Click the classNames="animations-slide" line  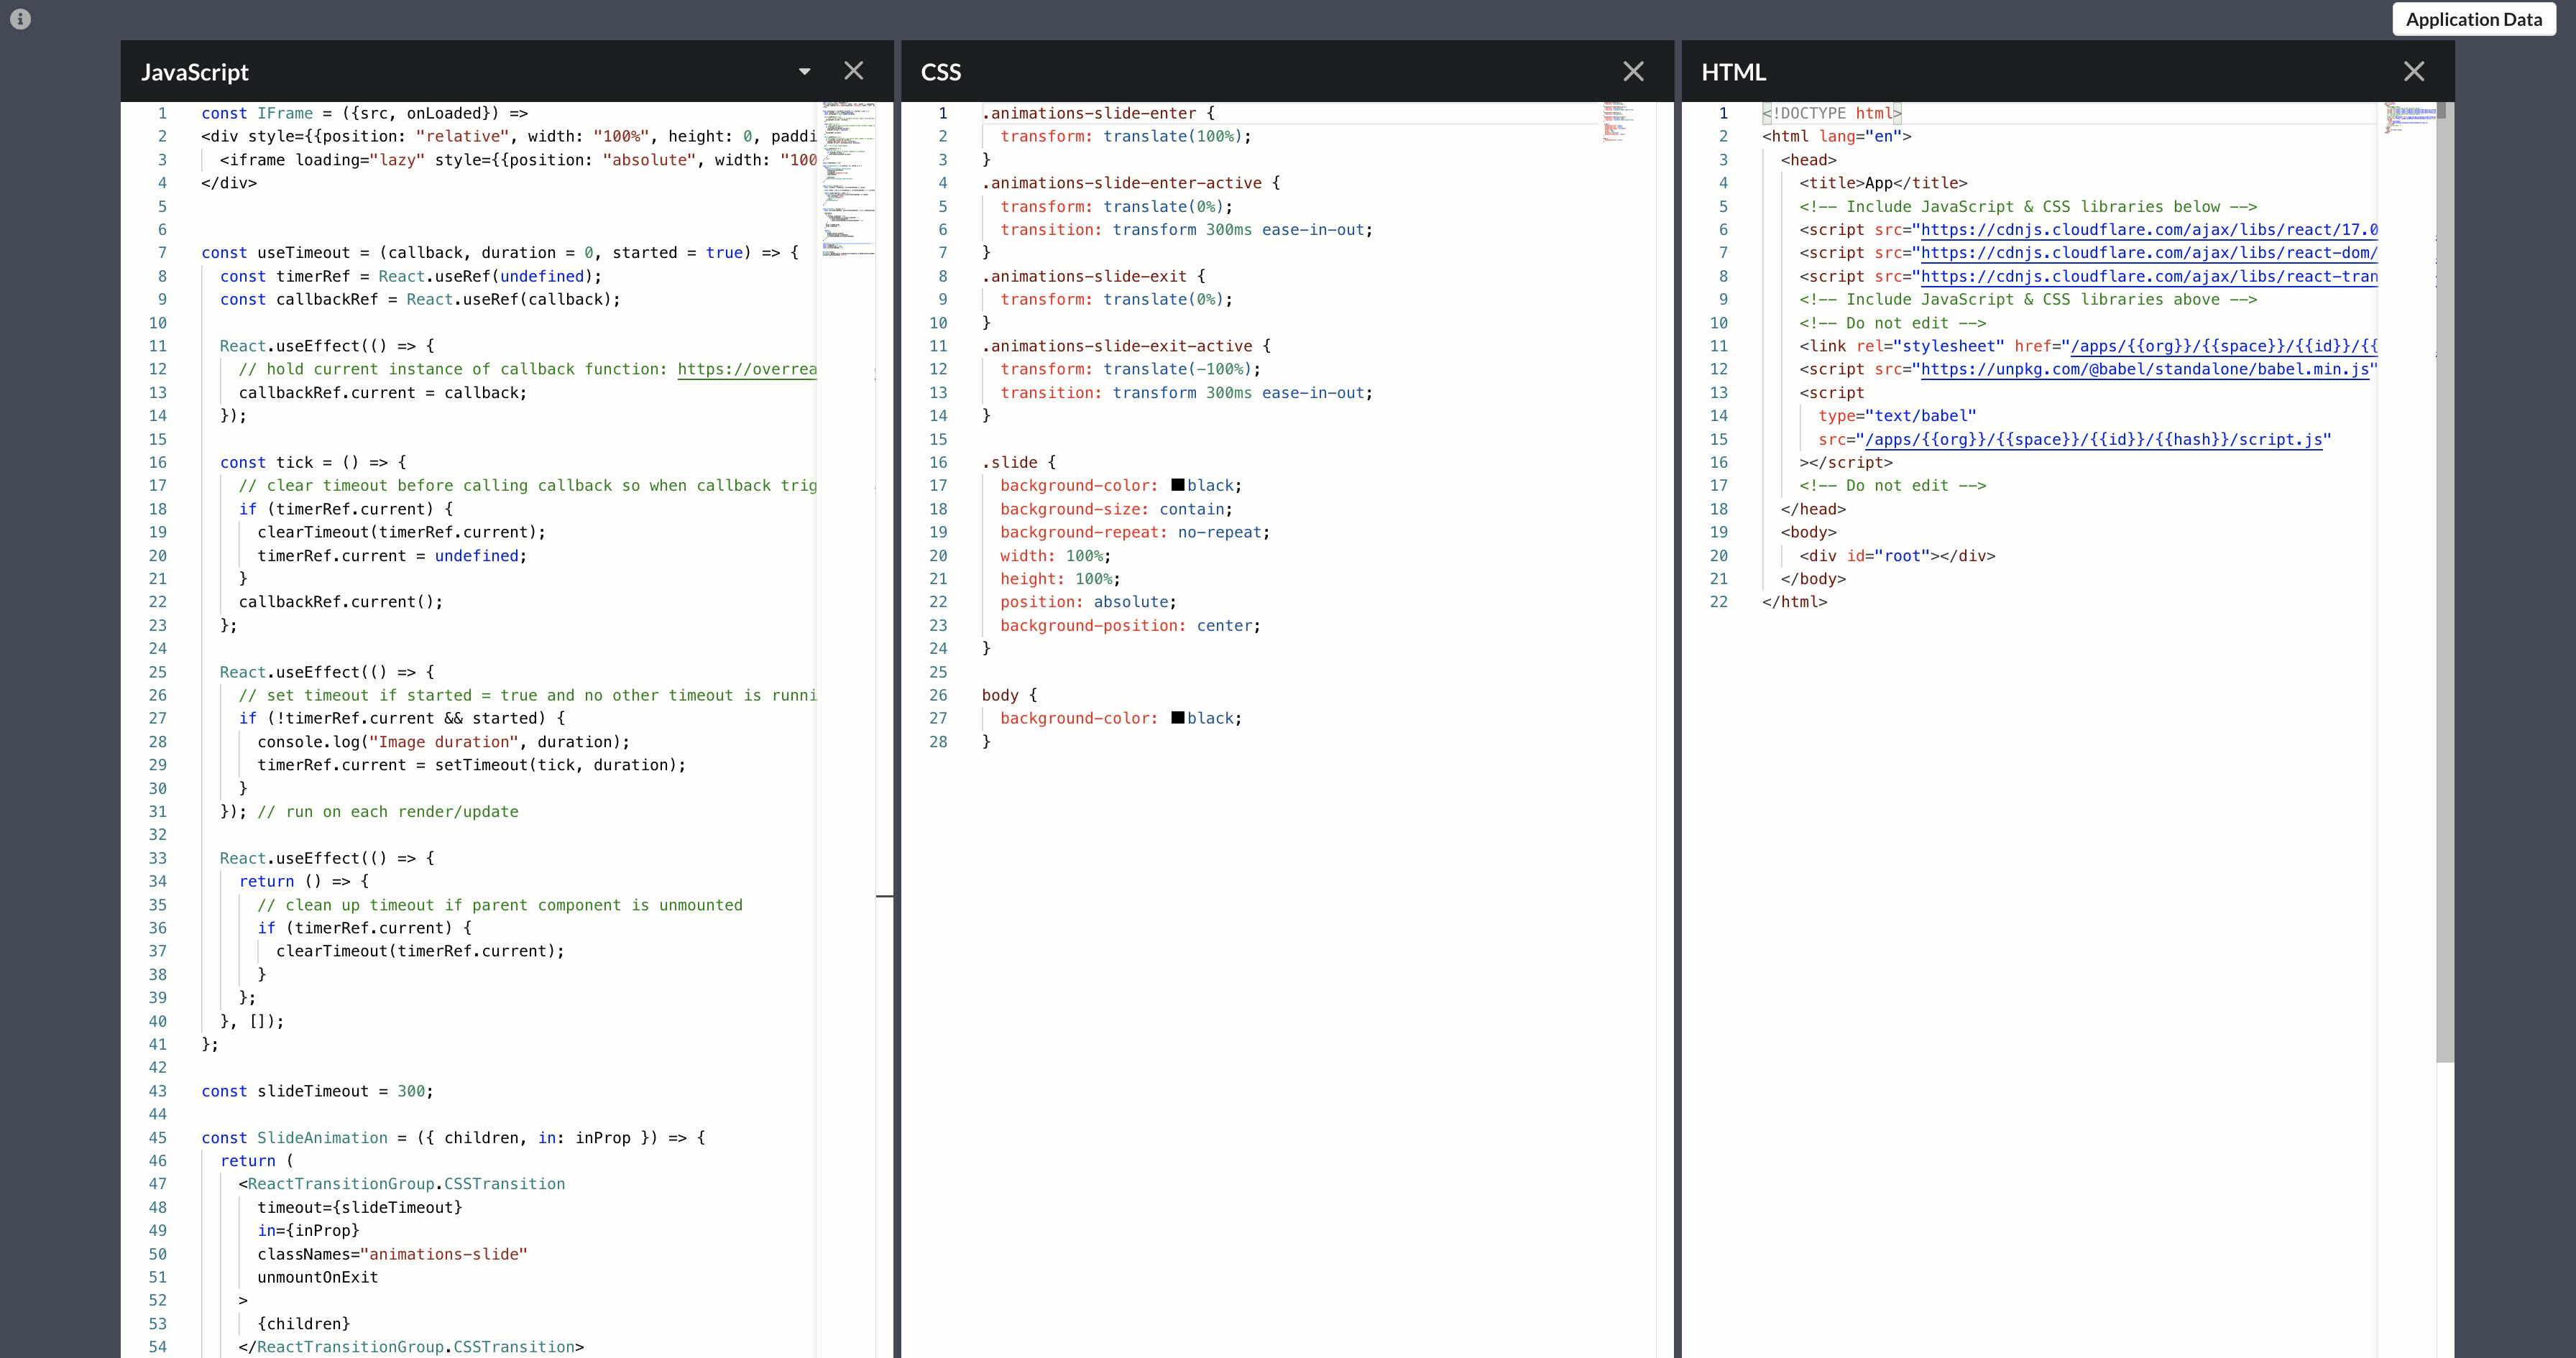[x=392, y=1254]
